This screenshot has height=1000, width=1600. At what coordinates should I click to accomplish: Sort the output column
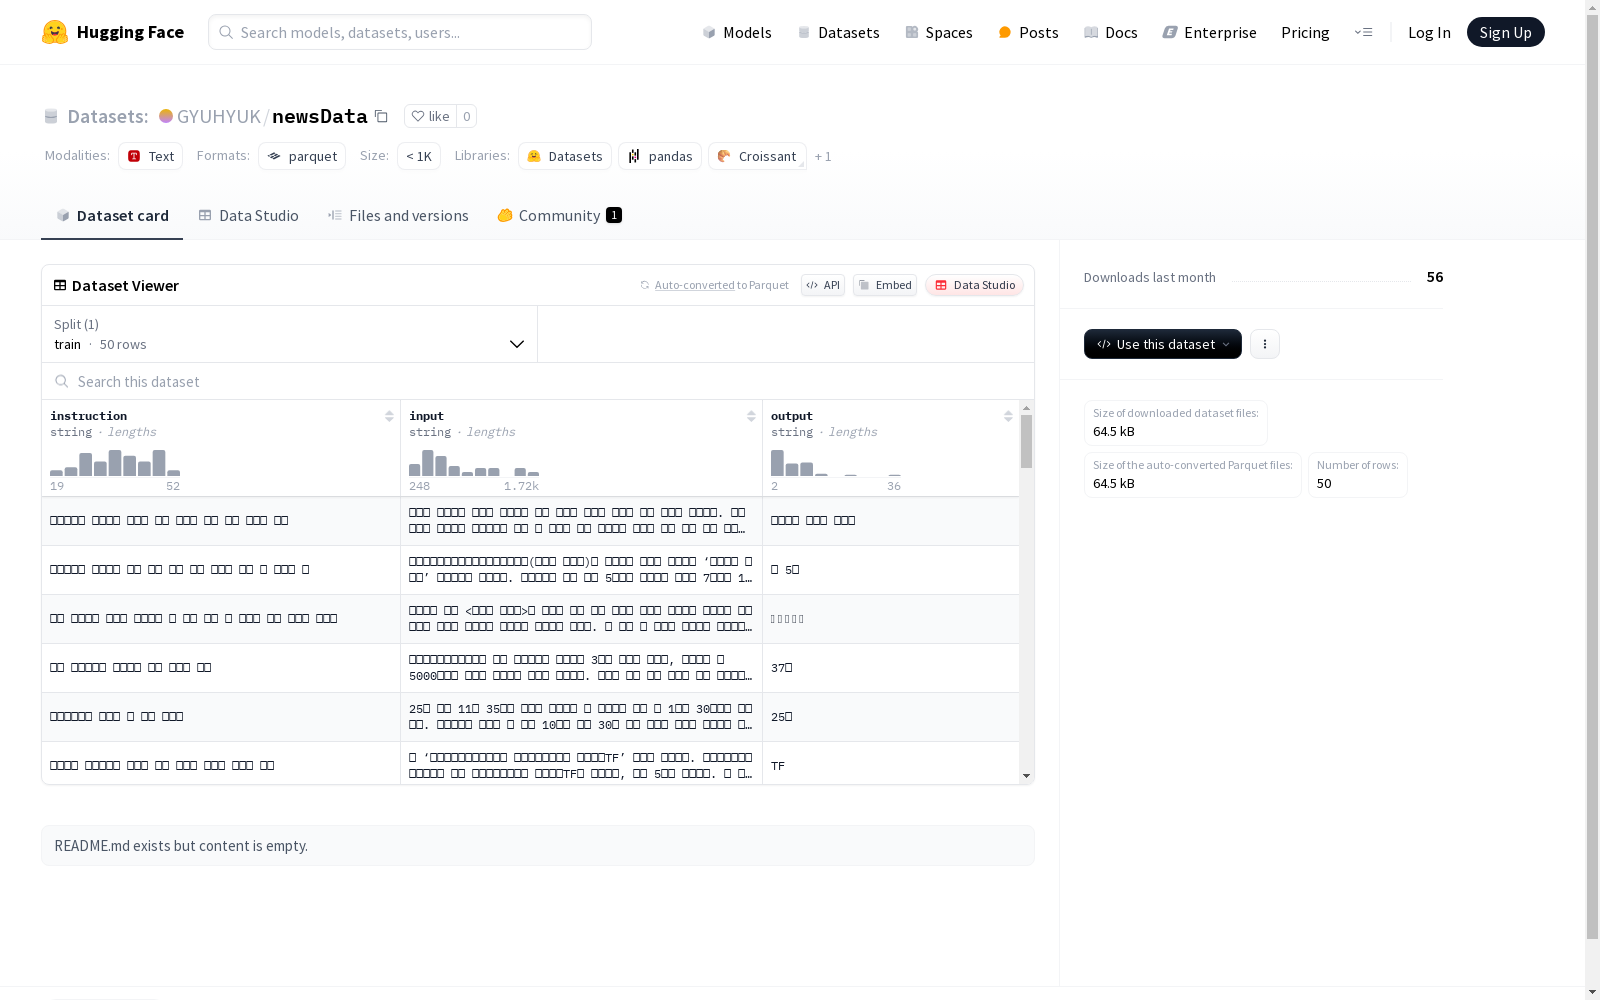1008,416
